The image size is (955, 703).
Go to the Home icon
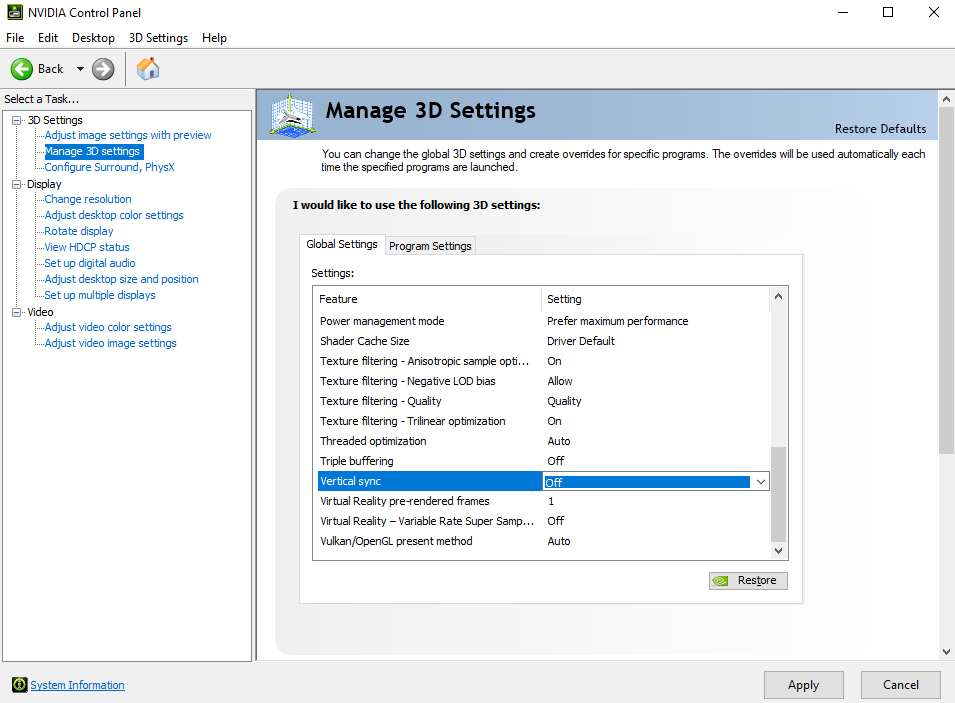pos(148,69)
